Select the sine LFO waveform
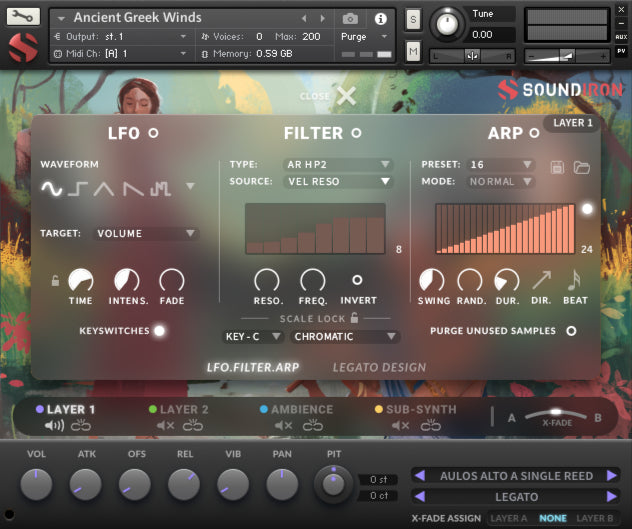This screenshot has height=529, width=632. (x=51, y=187)
